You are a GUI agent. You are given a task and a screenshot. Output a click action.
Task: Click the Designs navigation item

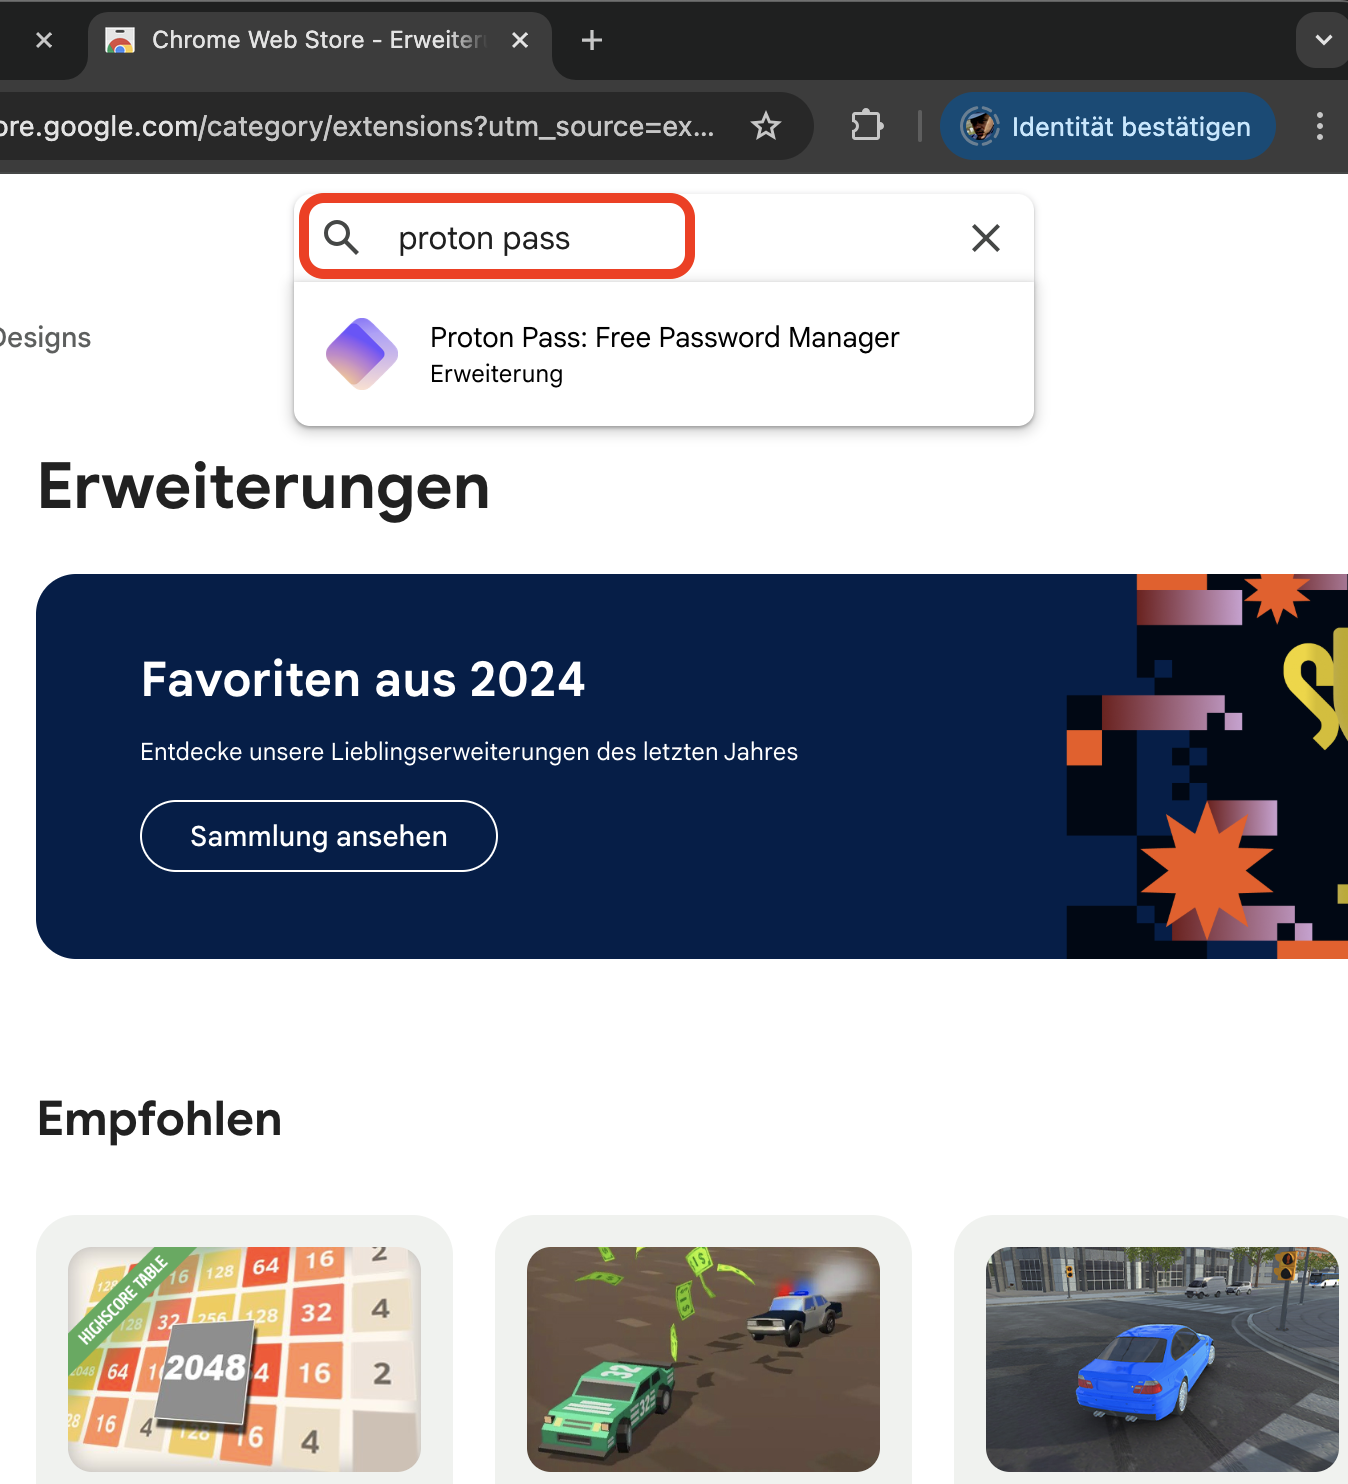point(45,338)
